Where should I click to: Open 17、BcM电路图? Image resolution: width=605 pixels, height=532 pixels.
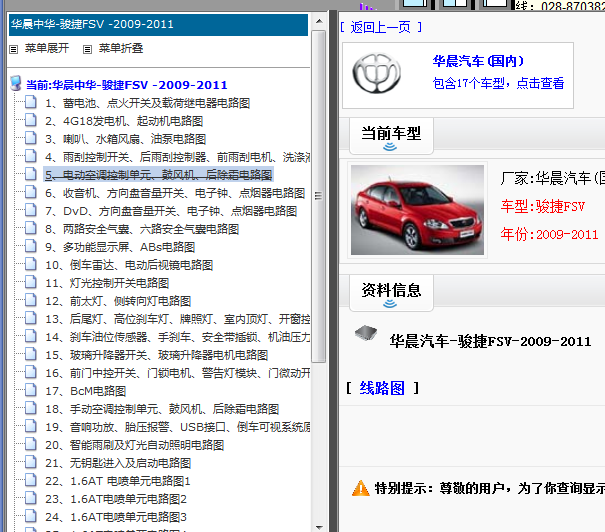[x=86, y=391]
